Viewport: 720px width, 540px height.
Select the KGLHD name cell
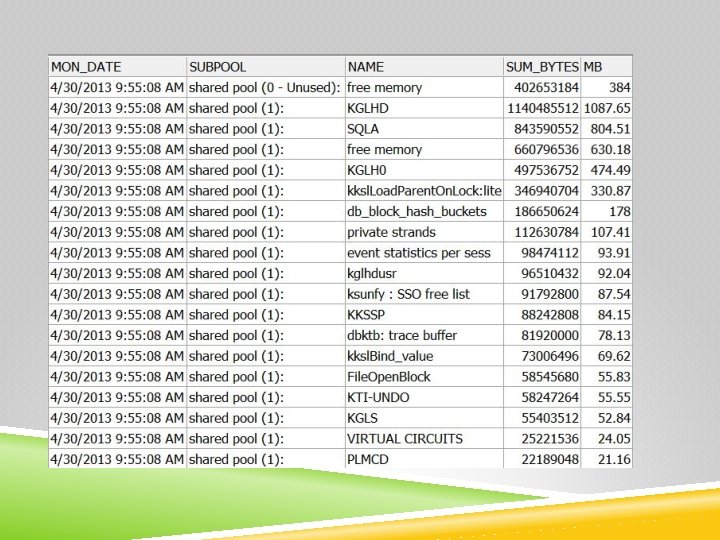424,108
